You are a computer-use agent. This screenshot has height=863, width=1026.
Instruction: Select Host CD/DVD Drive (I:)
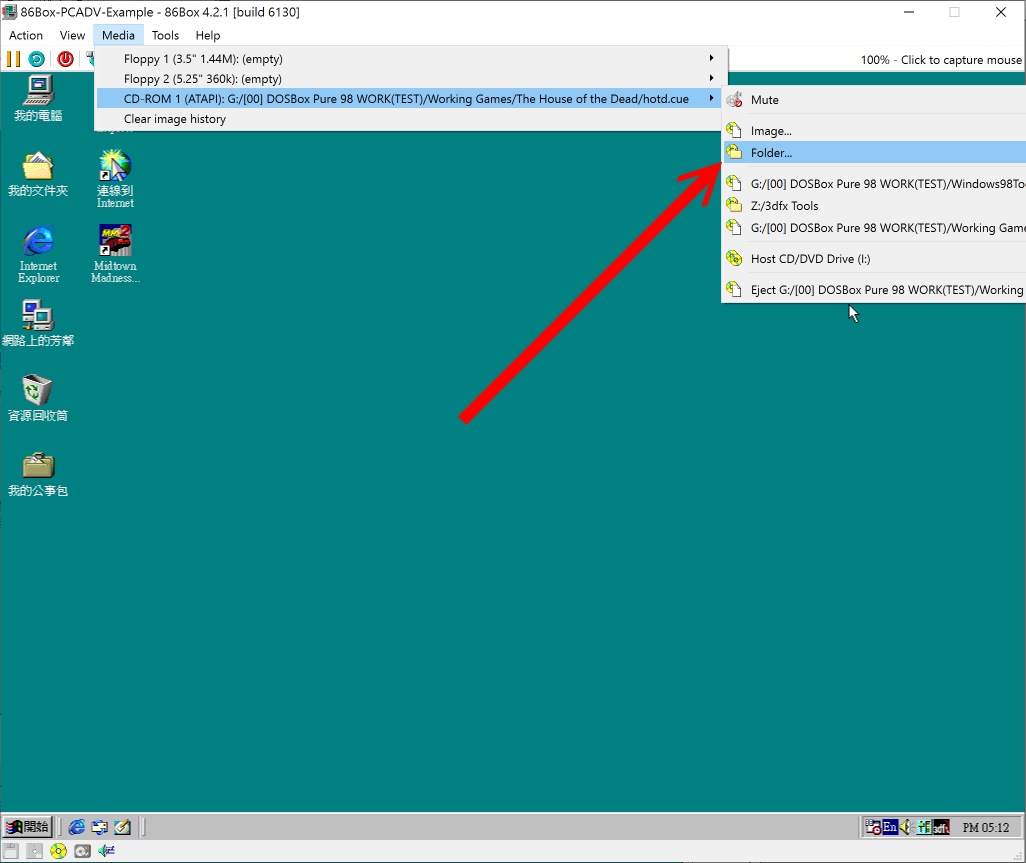(874, 258)
